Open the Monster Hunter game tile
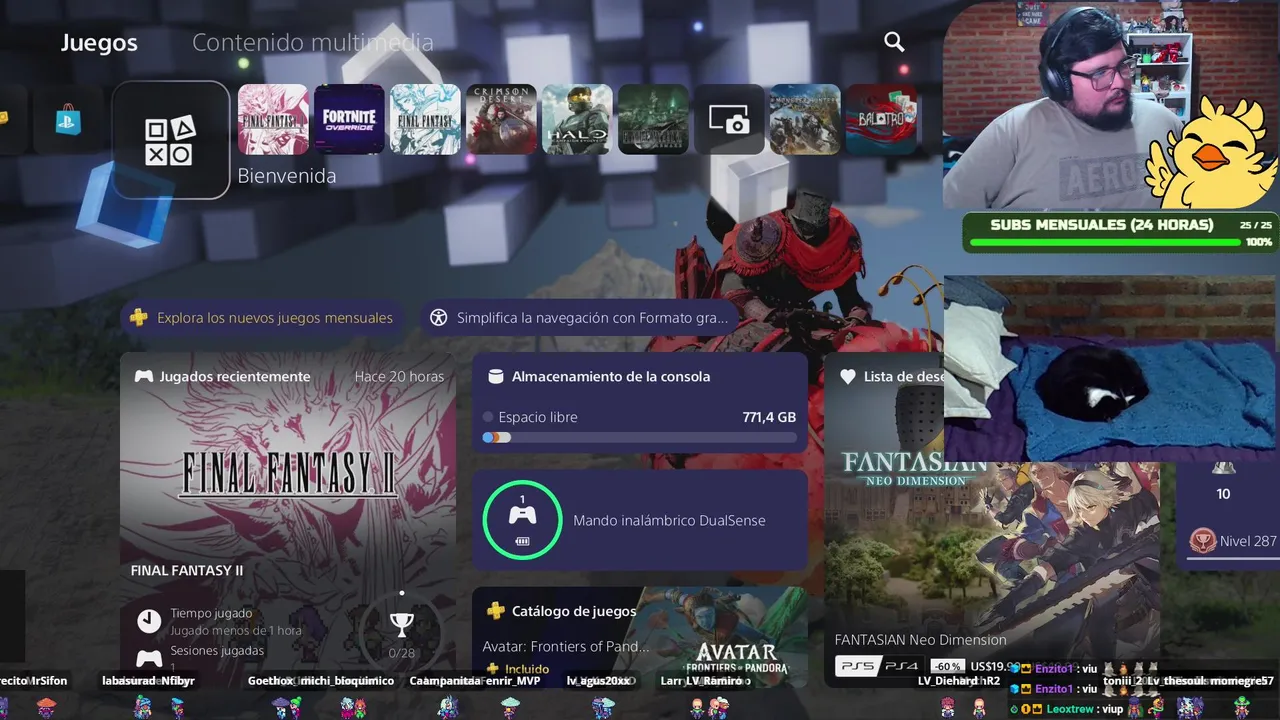The image size is (1280, 720). pos(805,119)
